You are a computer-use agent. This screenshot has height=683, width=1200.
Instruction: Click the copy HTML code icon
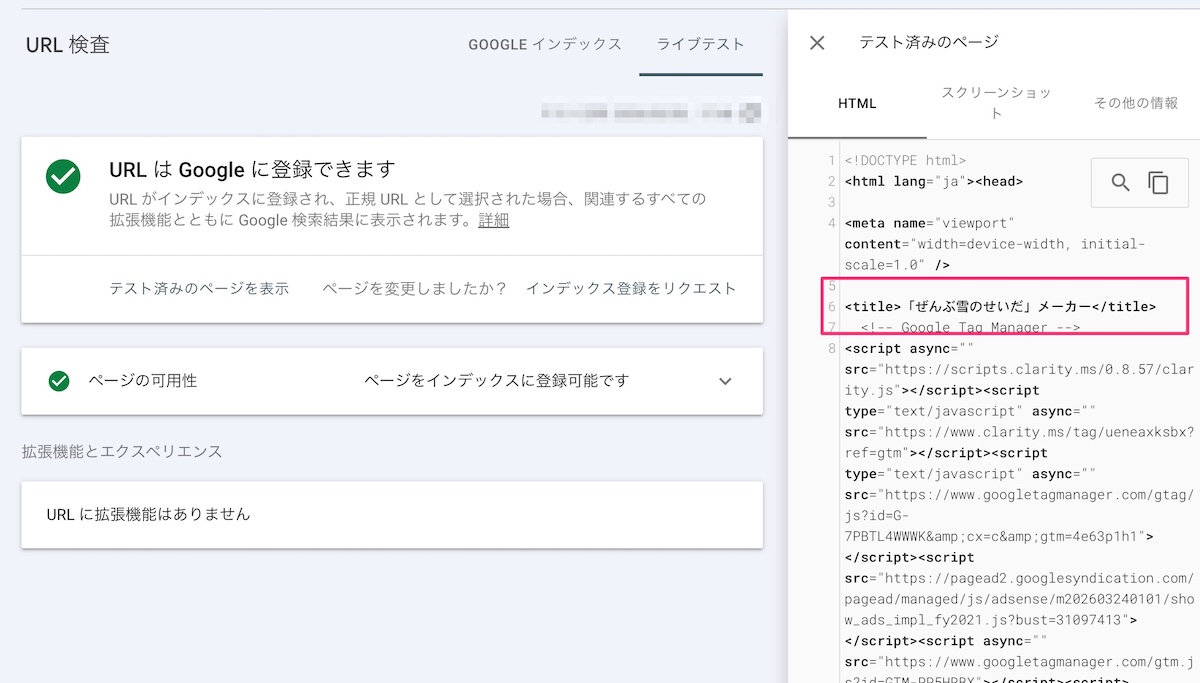click(x=1158, y=183)
